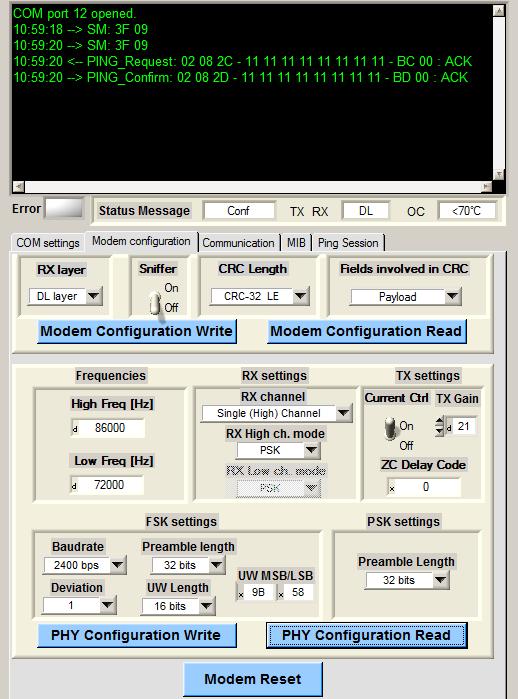The width and height of the screenshot is (518, 699).
Task: Select the Modem configuration tab
Action: [141, 241]
